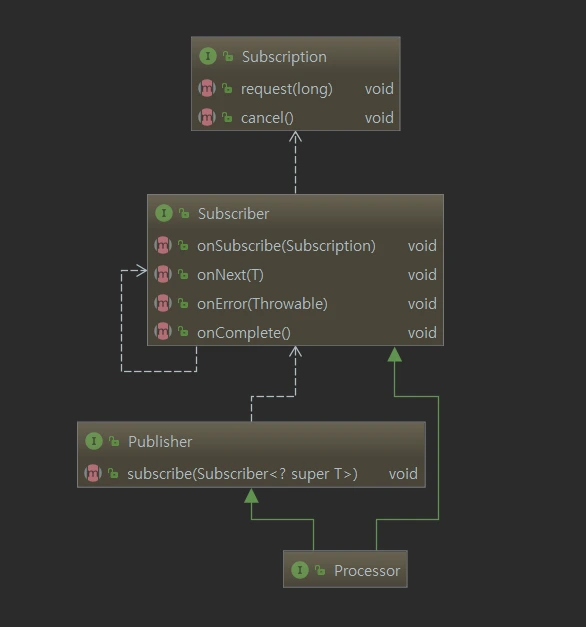This screenshot has height=627, width=586.
Task: Click the dashed arrowhead pointing to Subscription
Action: pos(295,137)
